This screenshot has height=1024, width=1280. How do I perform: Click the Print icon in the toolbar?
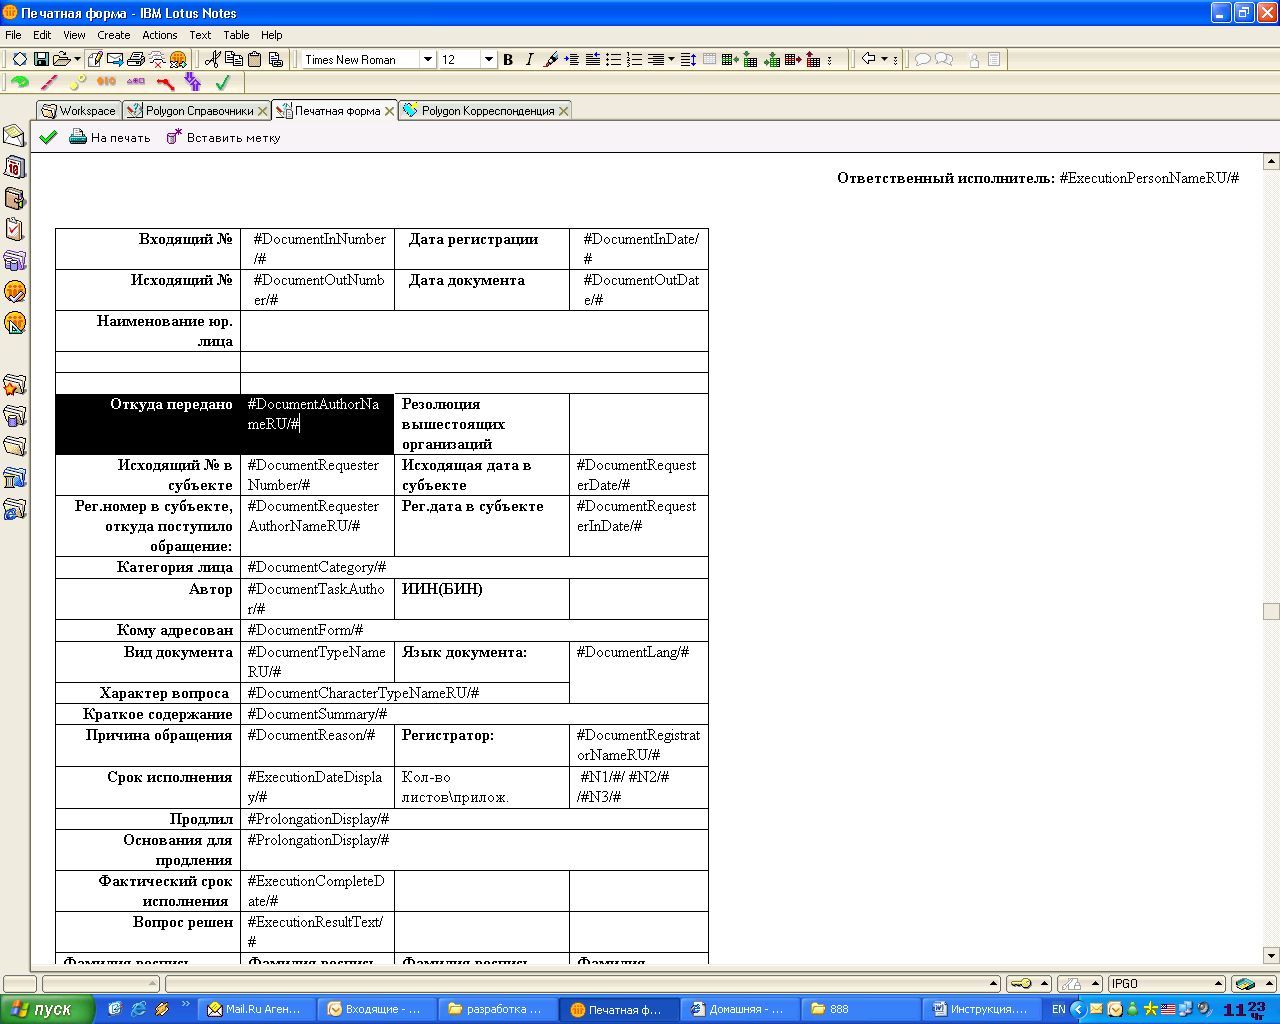tap(136, 59)
